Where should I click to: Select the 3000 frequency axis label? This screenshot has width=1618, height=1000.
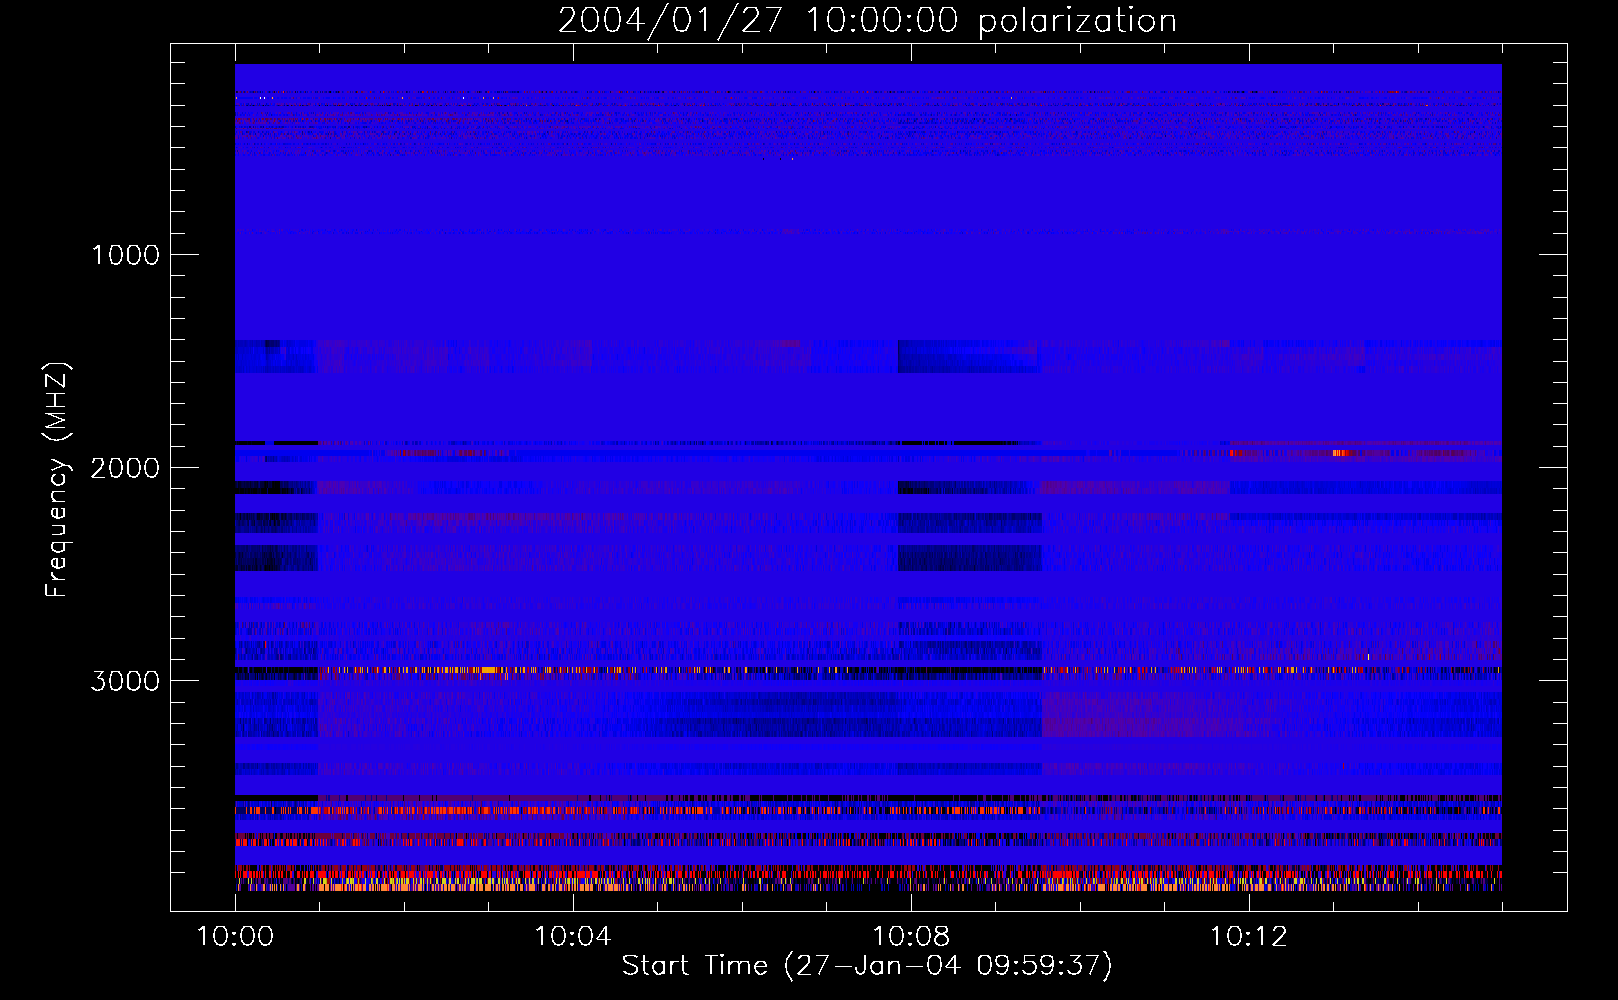[x=125, y=681]
